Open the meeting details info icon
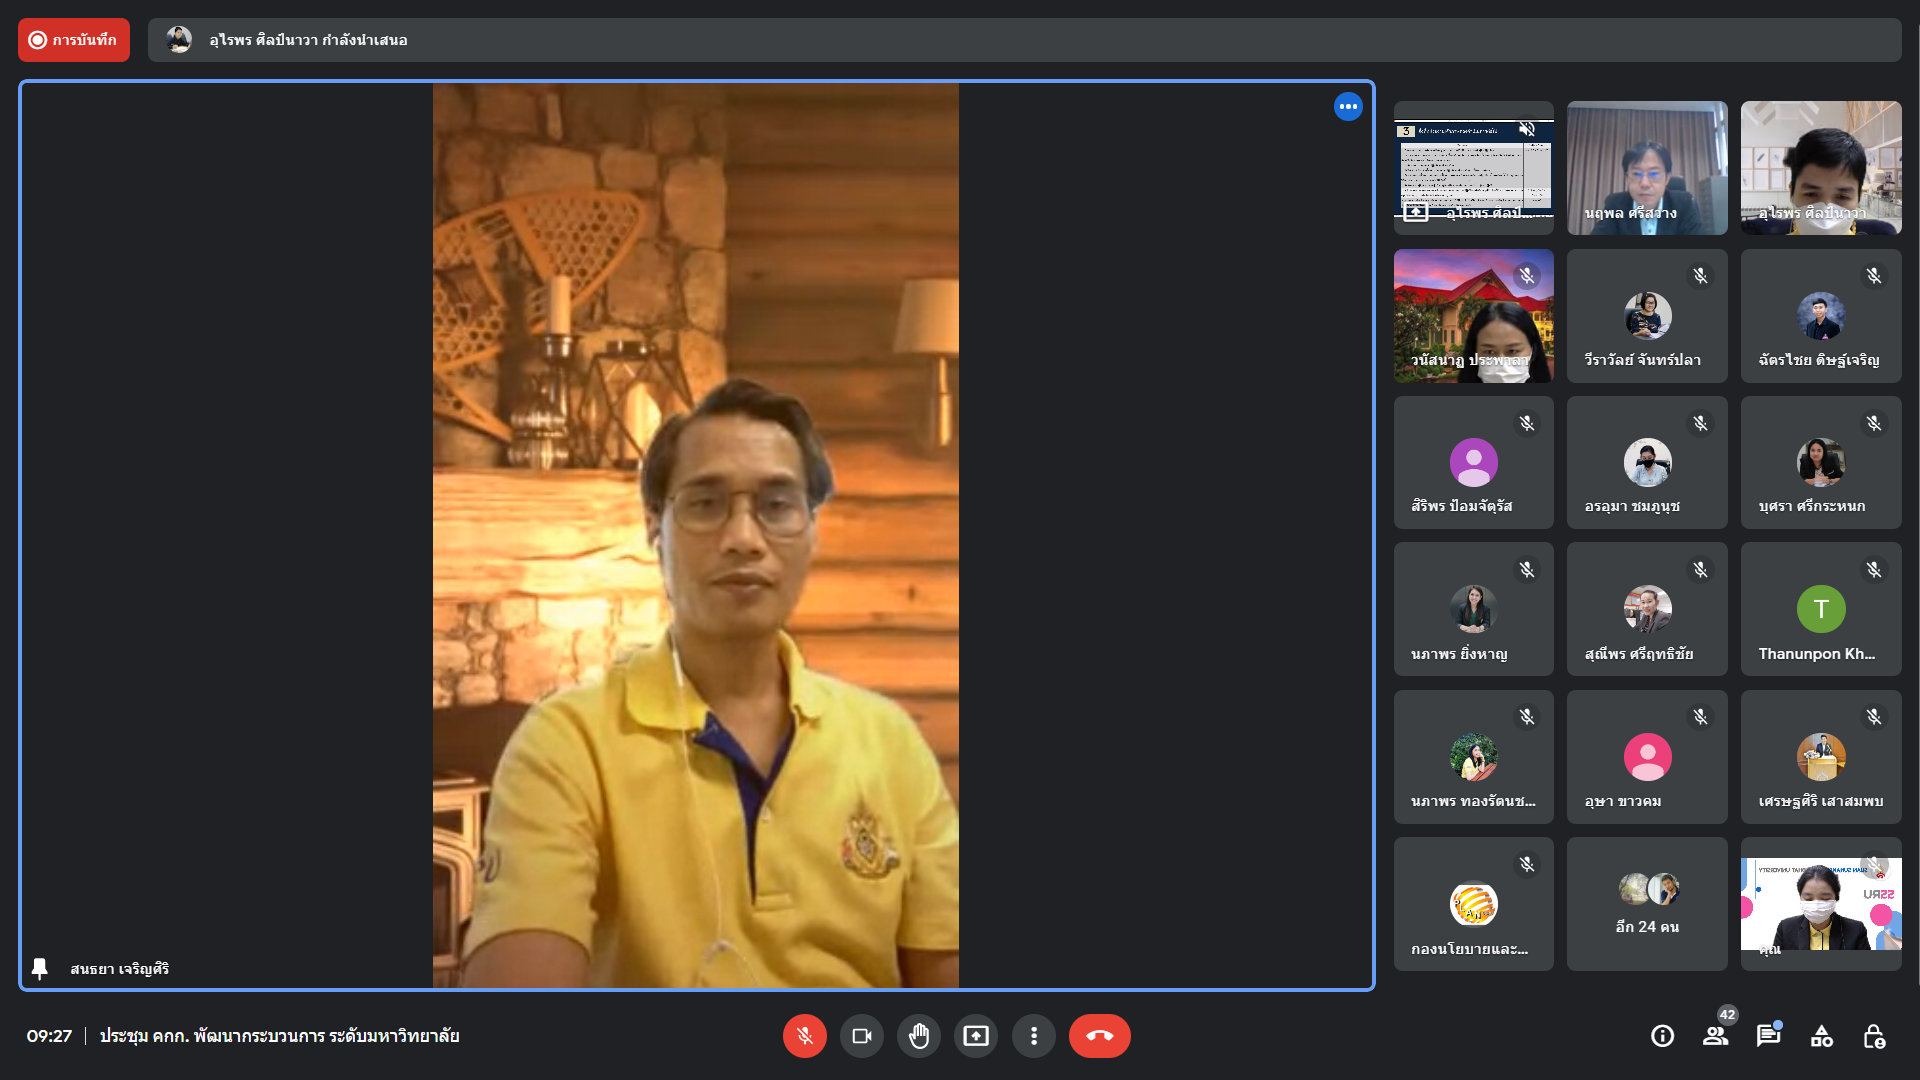The width and height of the screenshot is (1920, 1080). tap(1662, 1036)
